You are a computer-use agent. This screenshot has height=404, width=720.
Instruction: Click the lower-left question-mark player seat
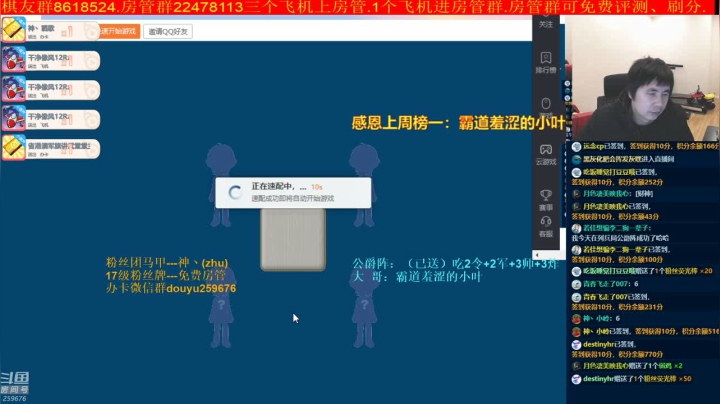pos(221,308)
